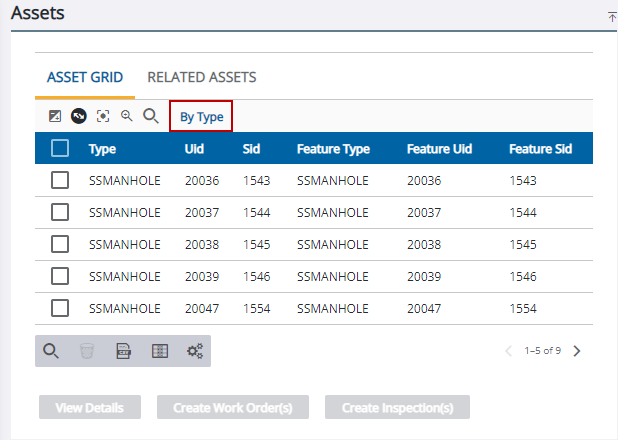Collapse the Assets panel using top-right arrow
The width and height of the screenshot is (618, 440).
[x=611, y=16]
